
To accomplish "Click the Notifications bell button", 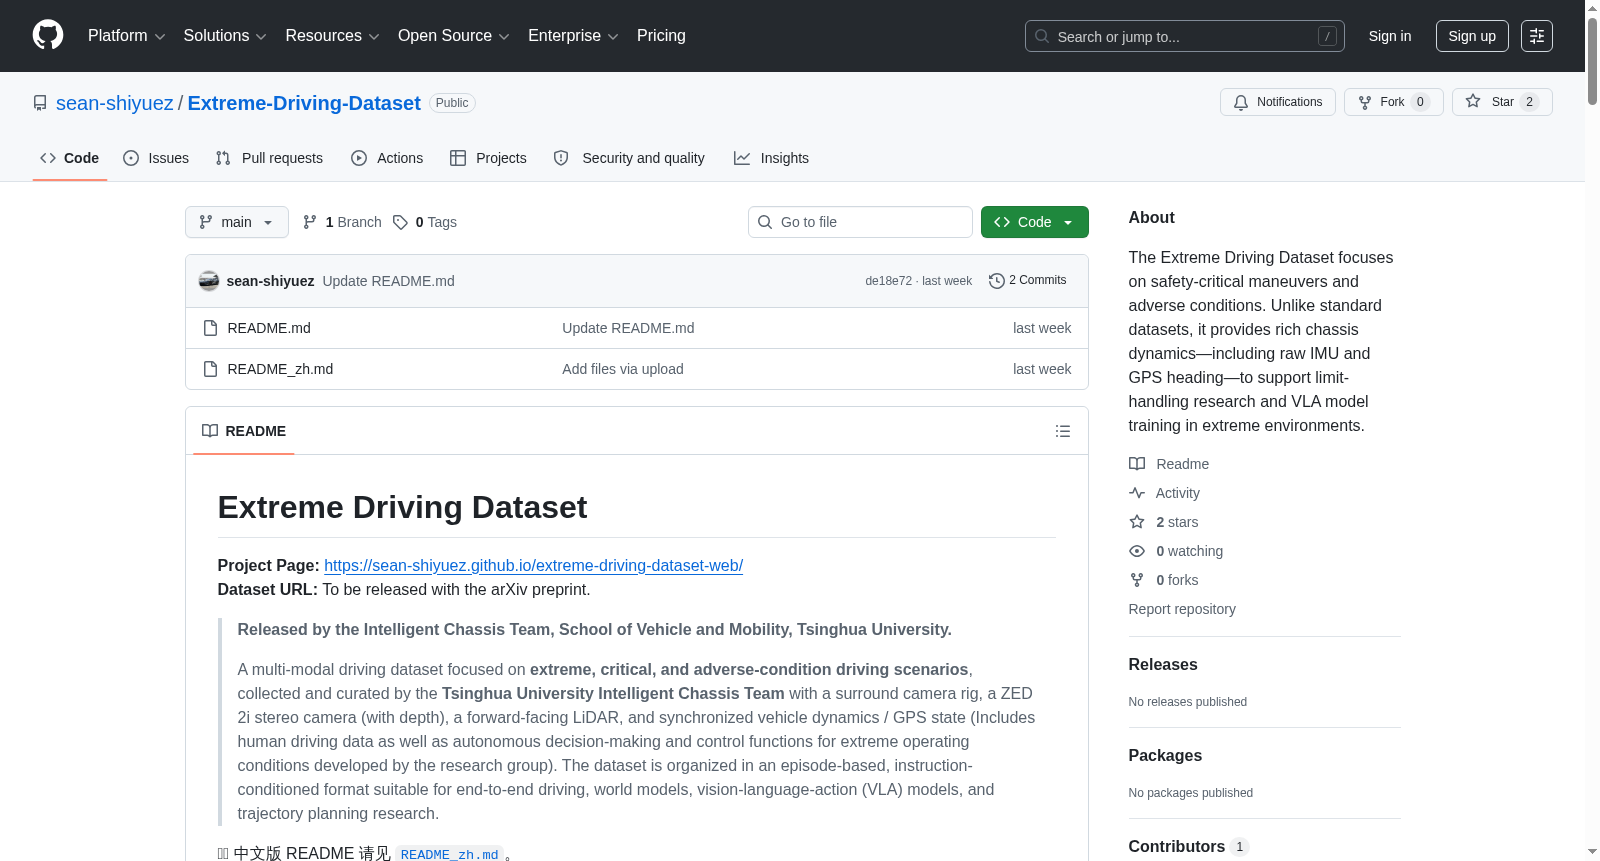I will point(1277,102).
